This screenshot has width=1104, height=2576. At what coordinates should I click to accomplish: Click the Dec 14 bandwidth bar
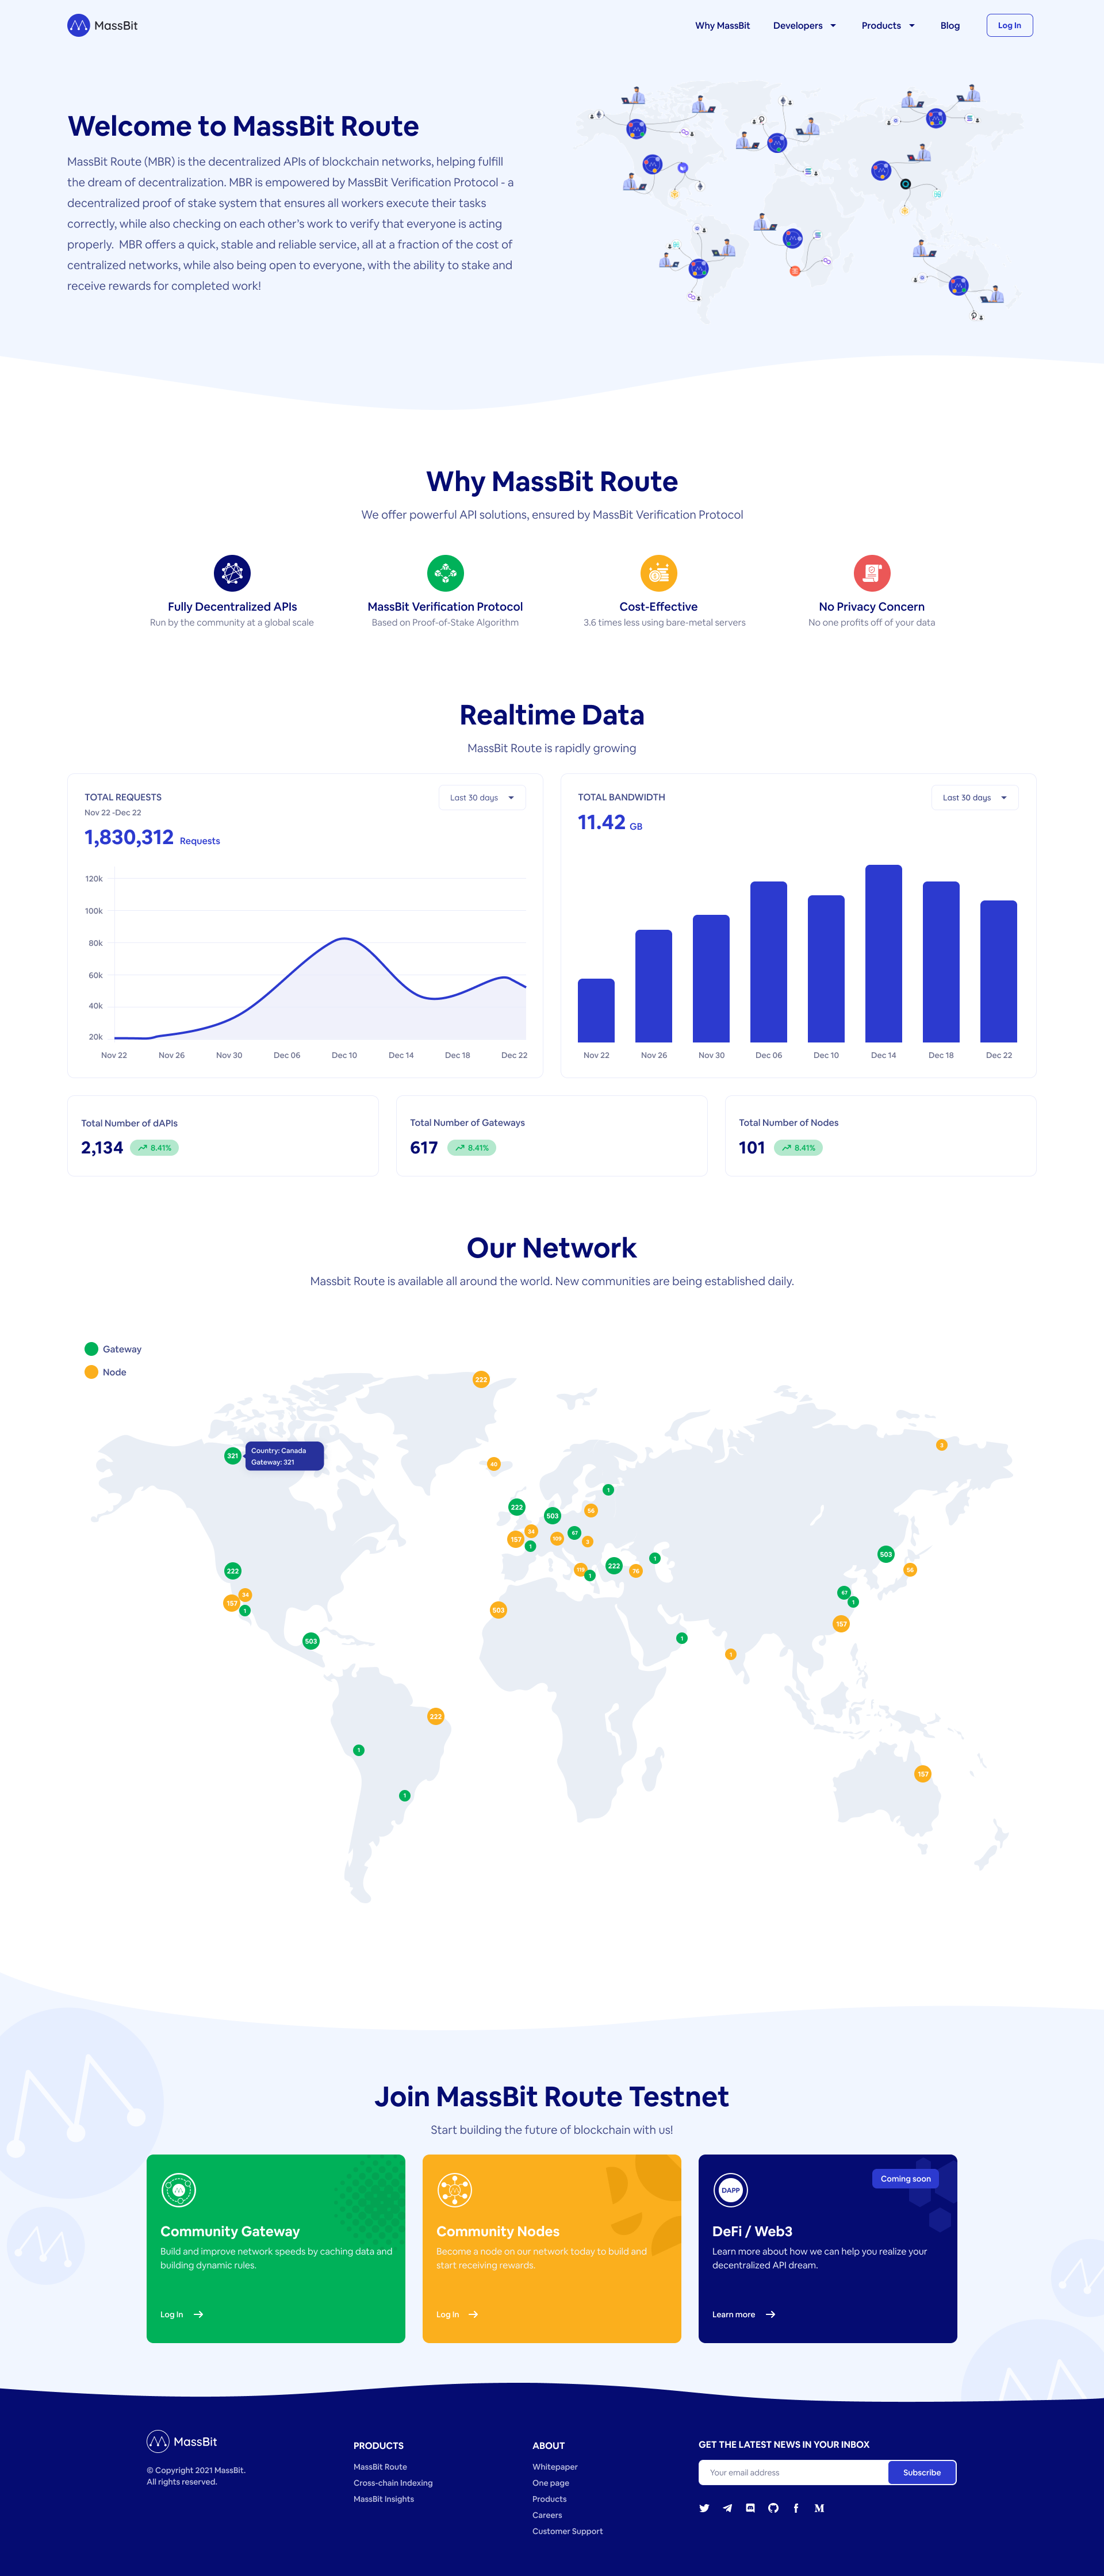click(x=883, y=953)
